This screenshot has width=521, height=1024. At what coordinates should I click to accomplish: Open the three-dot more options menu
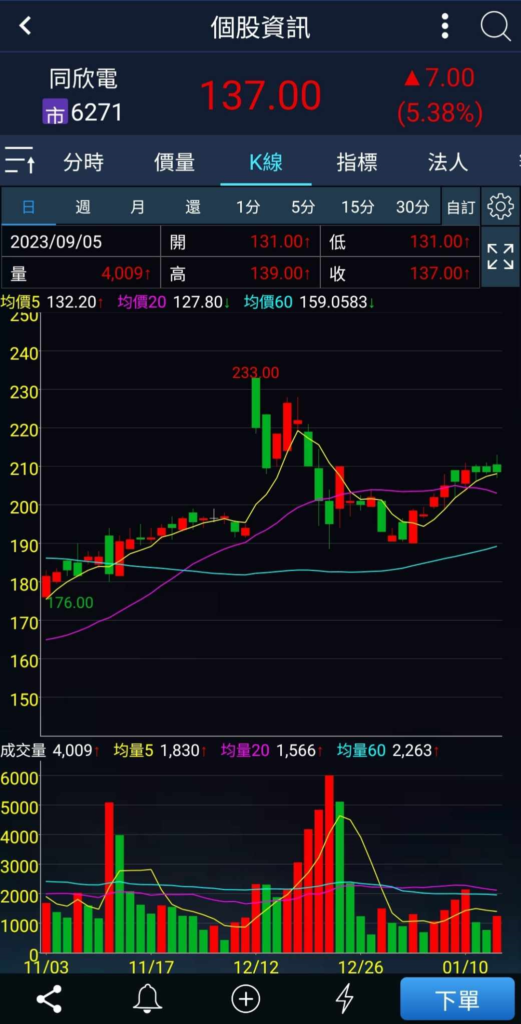click(445, 26)
